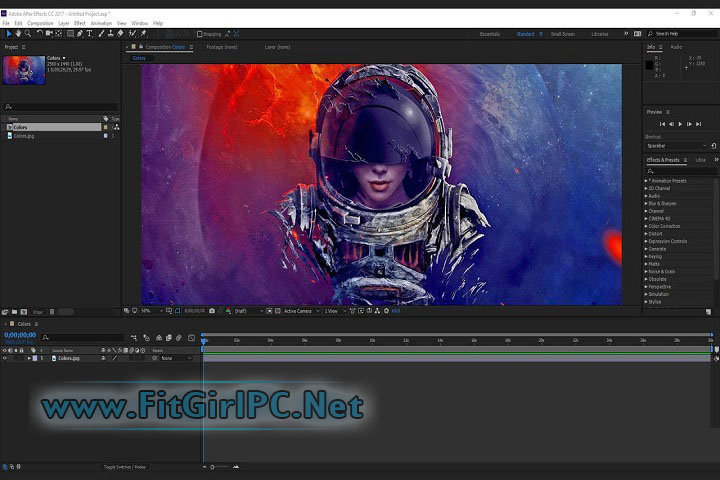Viewport: 720px width, 480px height.
Task: Switch to the Audio panel tab
Action: click(676, 47)
